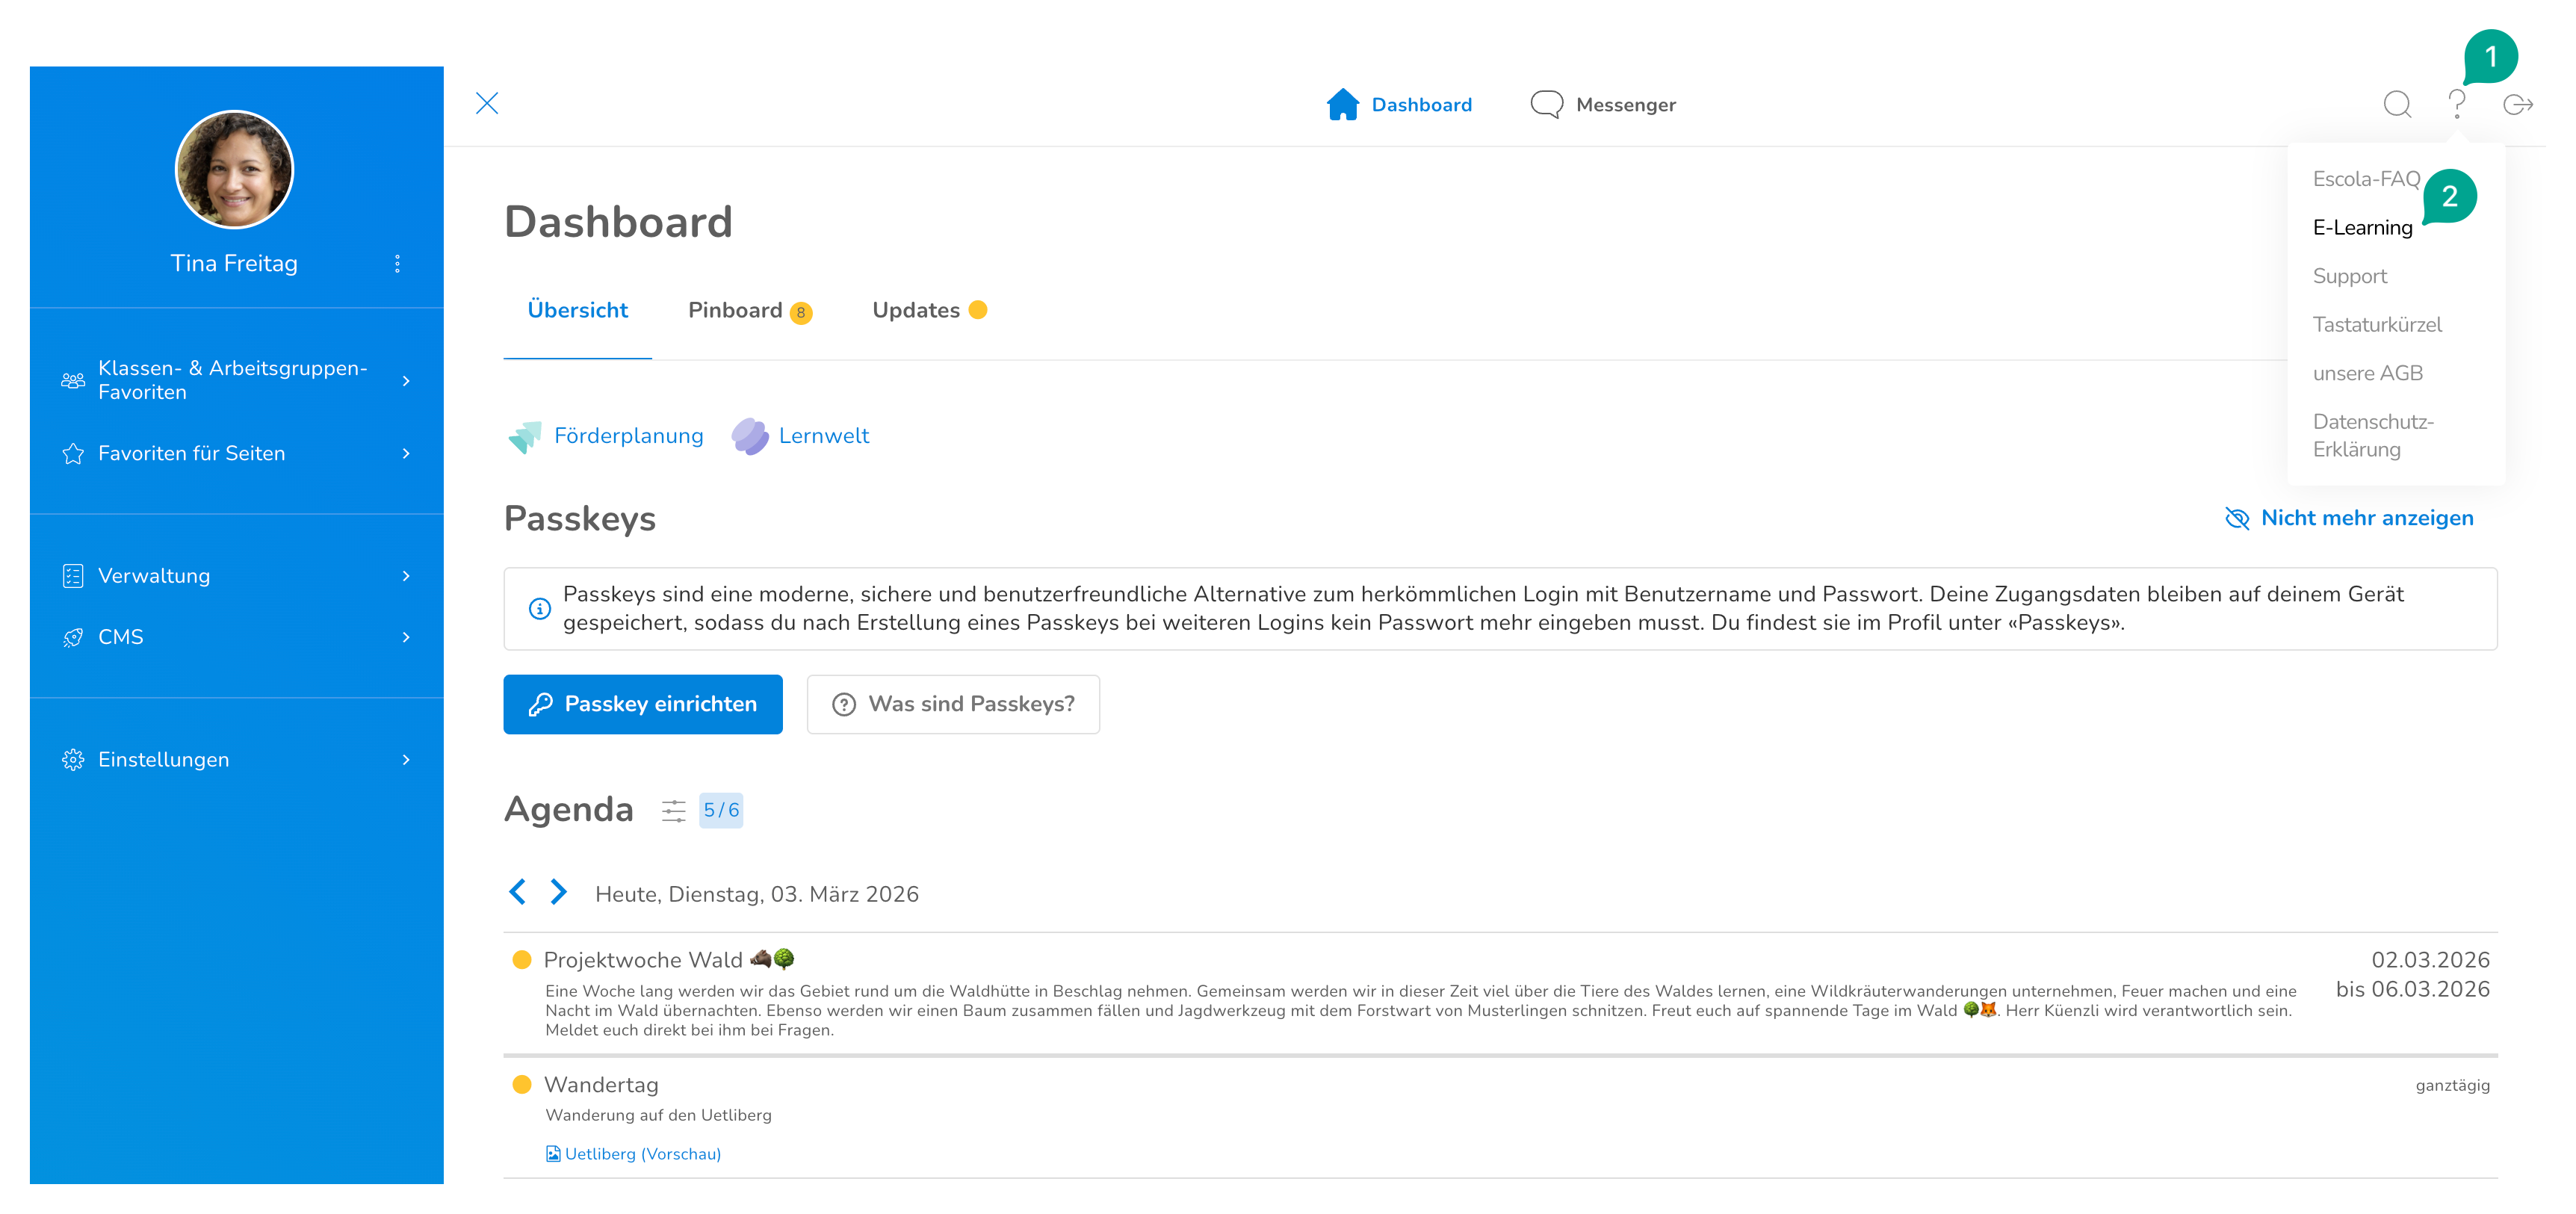Open Messenger via speech bubble icon

[x=1546, y=104]
